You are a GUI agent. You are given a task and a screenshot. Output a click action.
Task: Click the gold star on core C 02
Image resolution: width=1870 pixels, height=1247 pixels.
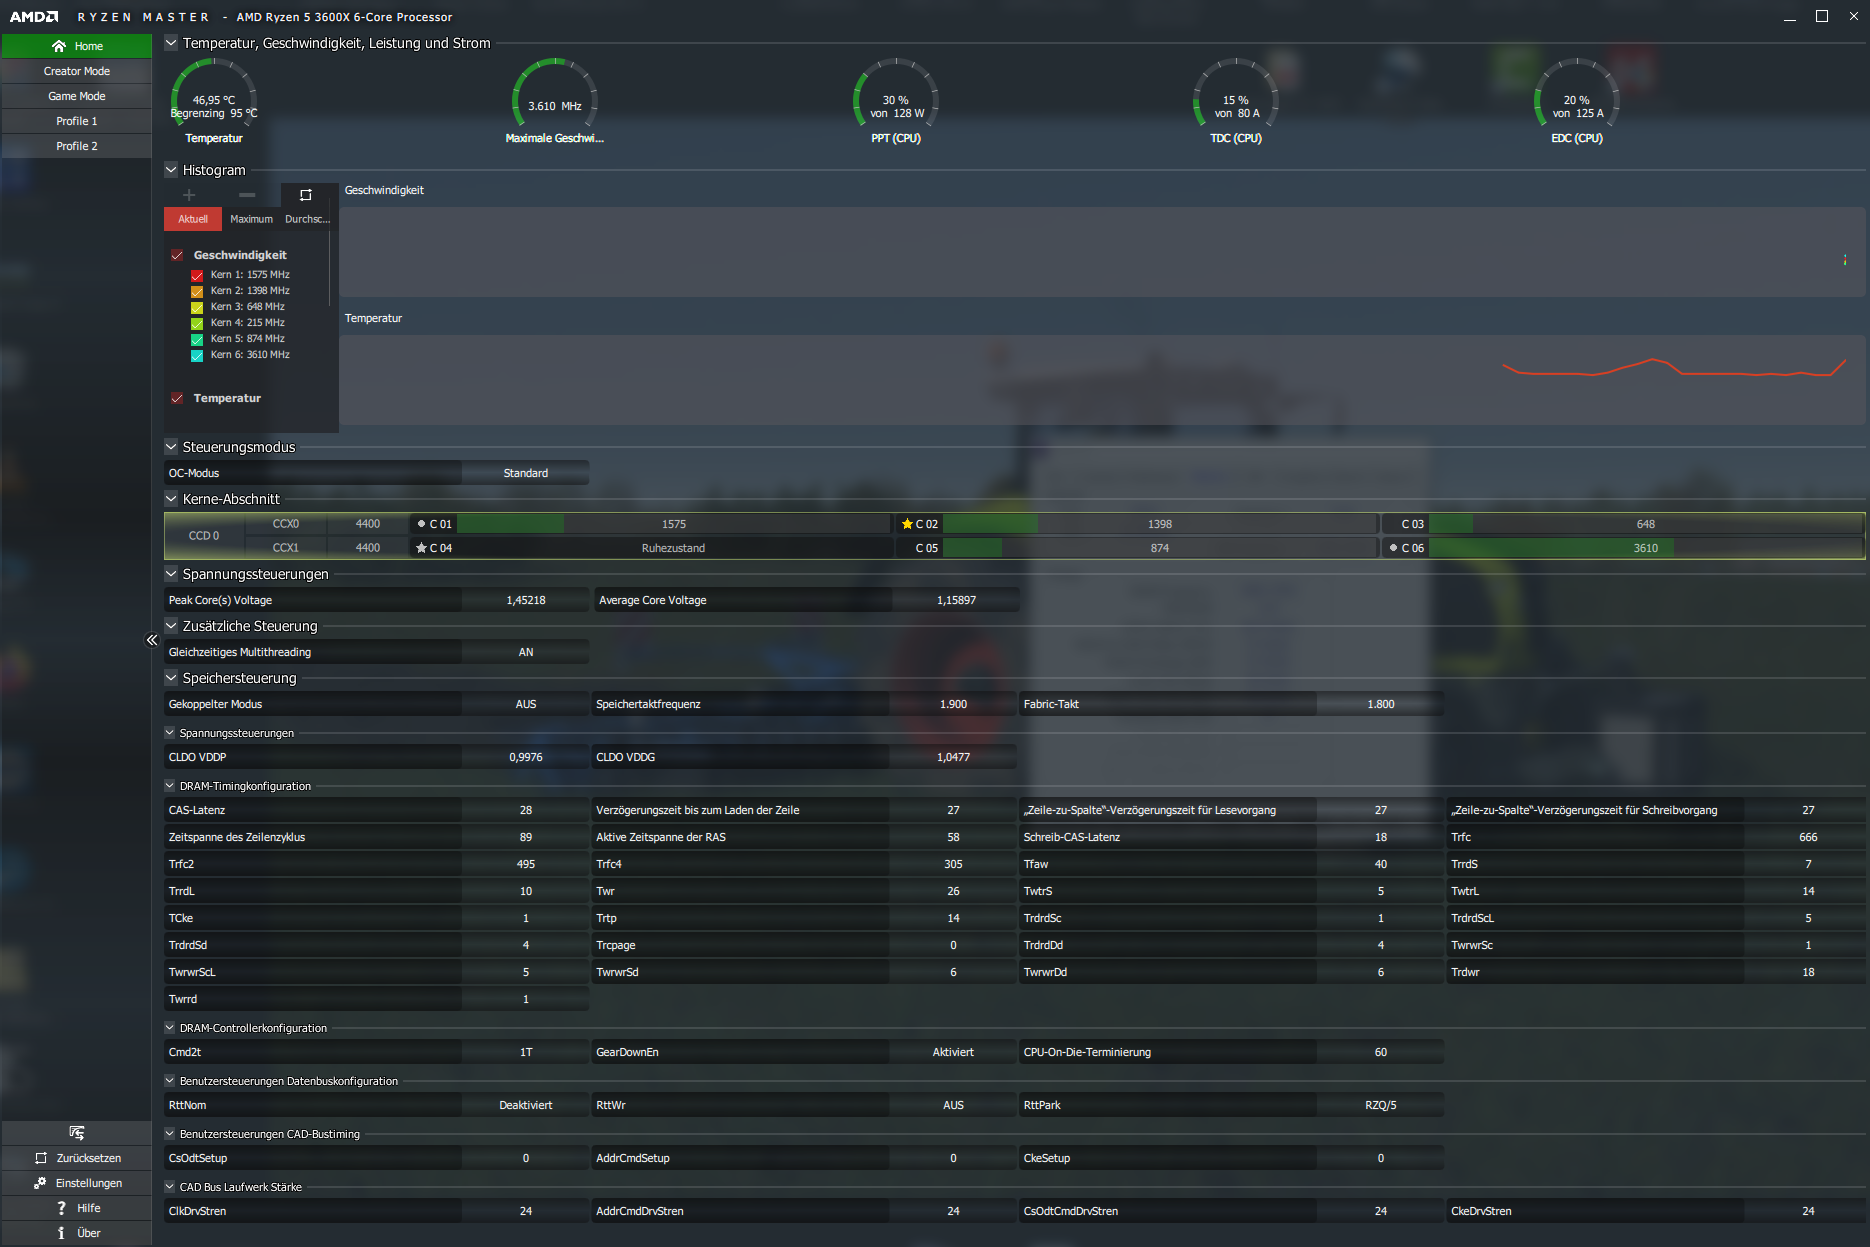(x=907, y=524)
